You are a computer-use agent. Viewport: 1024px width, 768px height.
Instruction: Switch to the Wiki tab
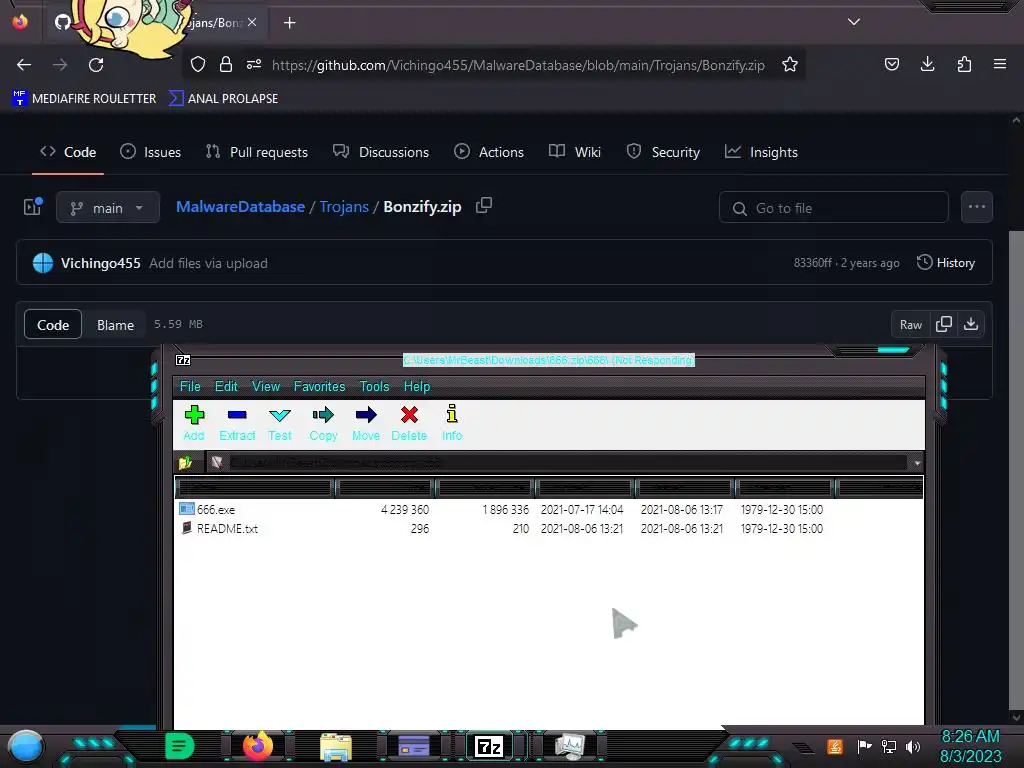coord(575,152)
